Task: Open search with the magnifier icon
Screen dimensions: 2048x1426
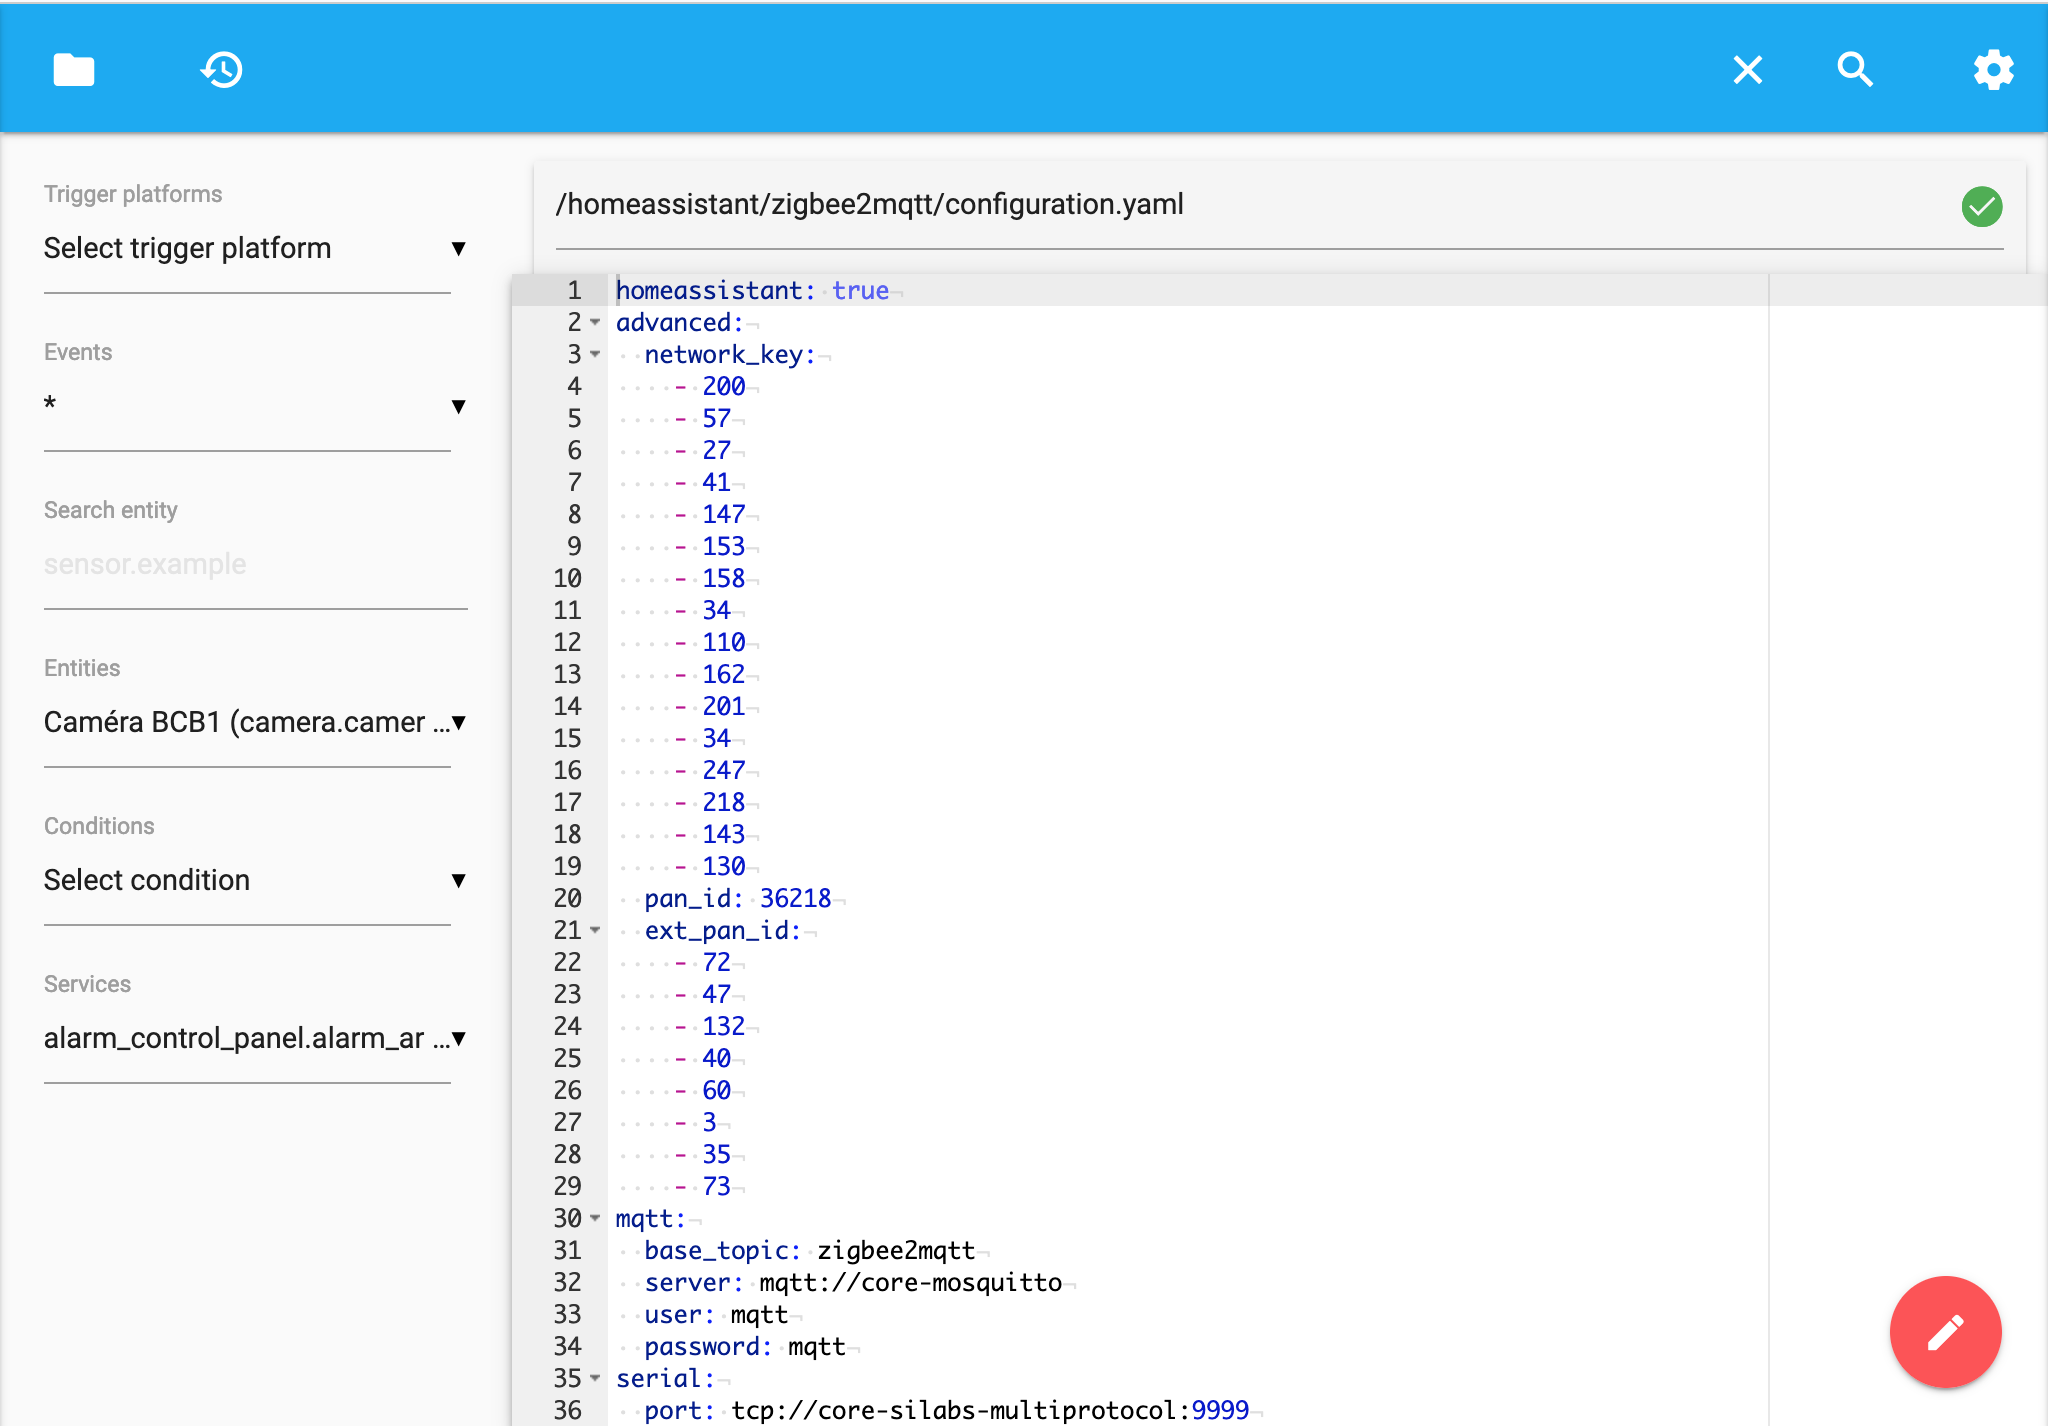Action: click(1855, 70)
